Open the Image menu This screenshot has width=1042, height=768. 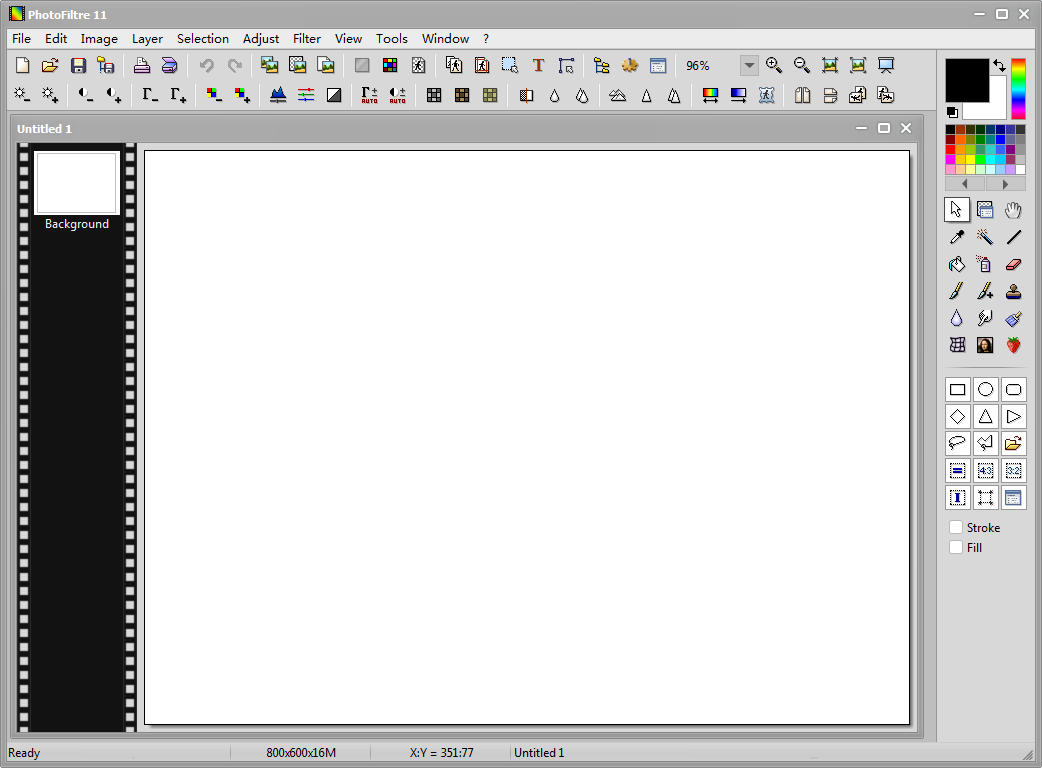tap(99, 39)
